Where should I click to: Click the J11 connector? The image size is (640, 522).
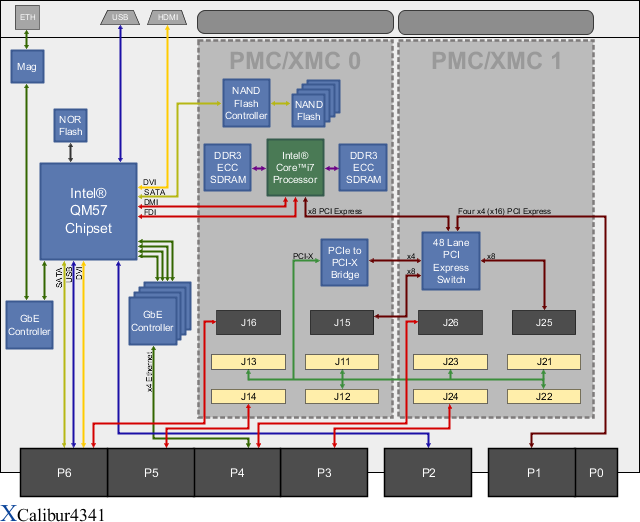coord(342,362)
